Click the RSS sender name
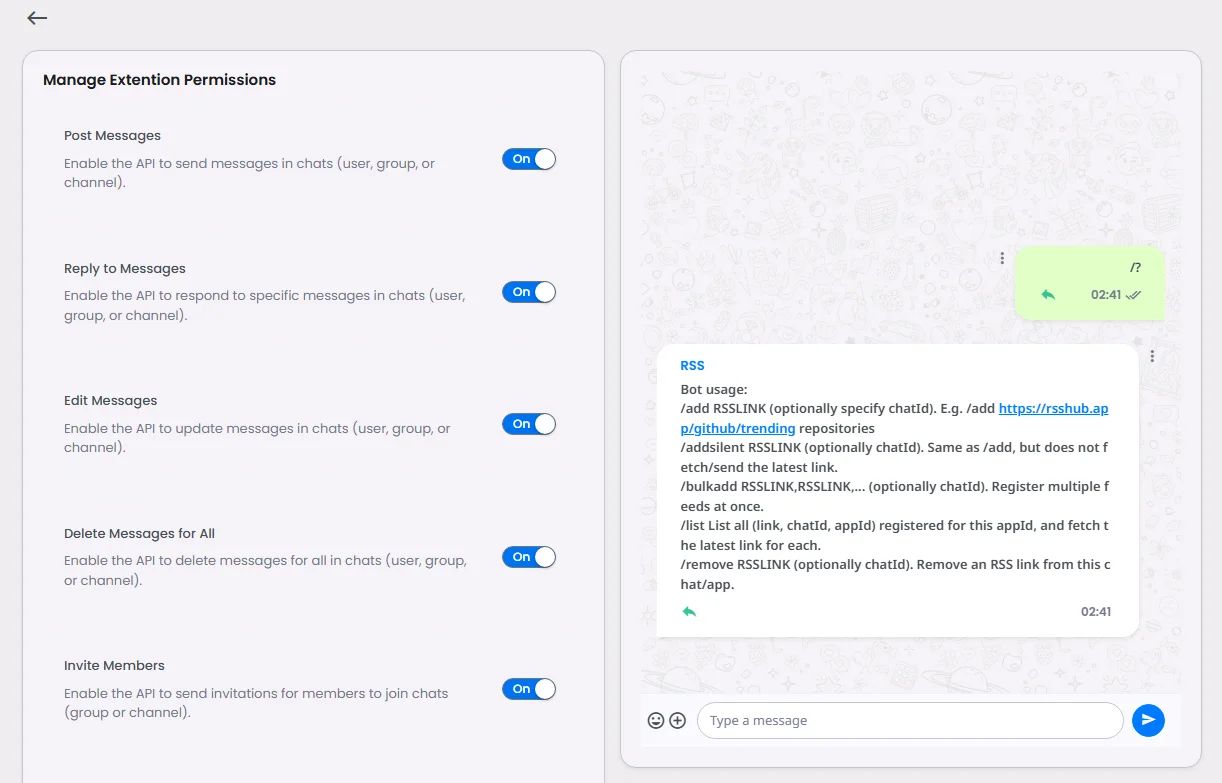This screenshot has height=783, width=1222. tap(692, 366)
